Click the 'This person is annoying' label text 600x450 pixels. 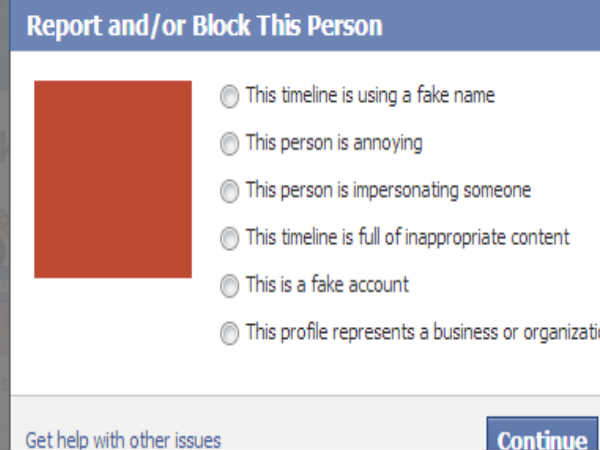(334, 143)
